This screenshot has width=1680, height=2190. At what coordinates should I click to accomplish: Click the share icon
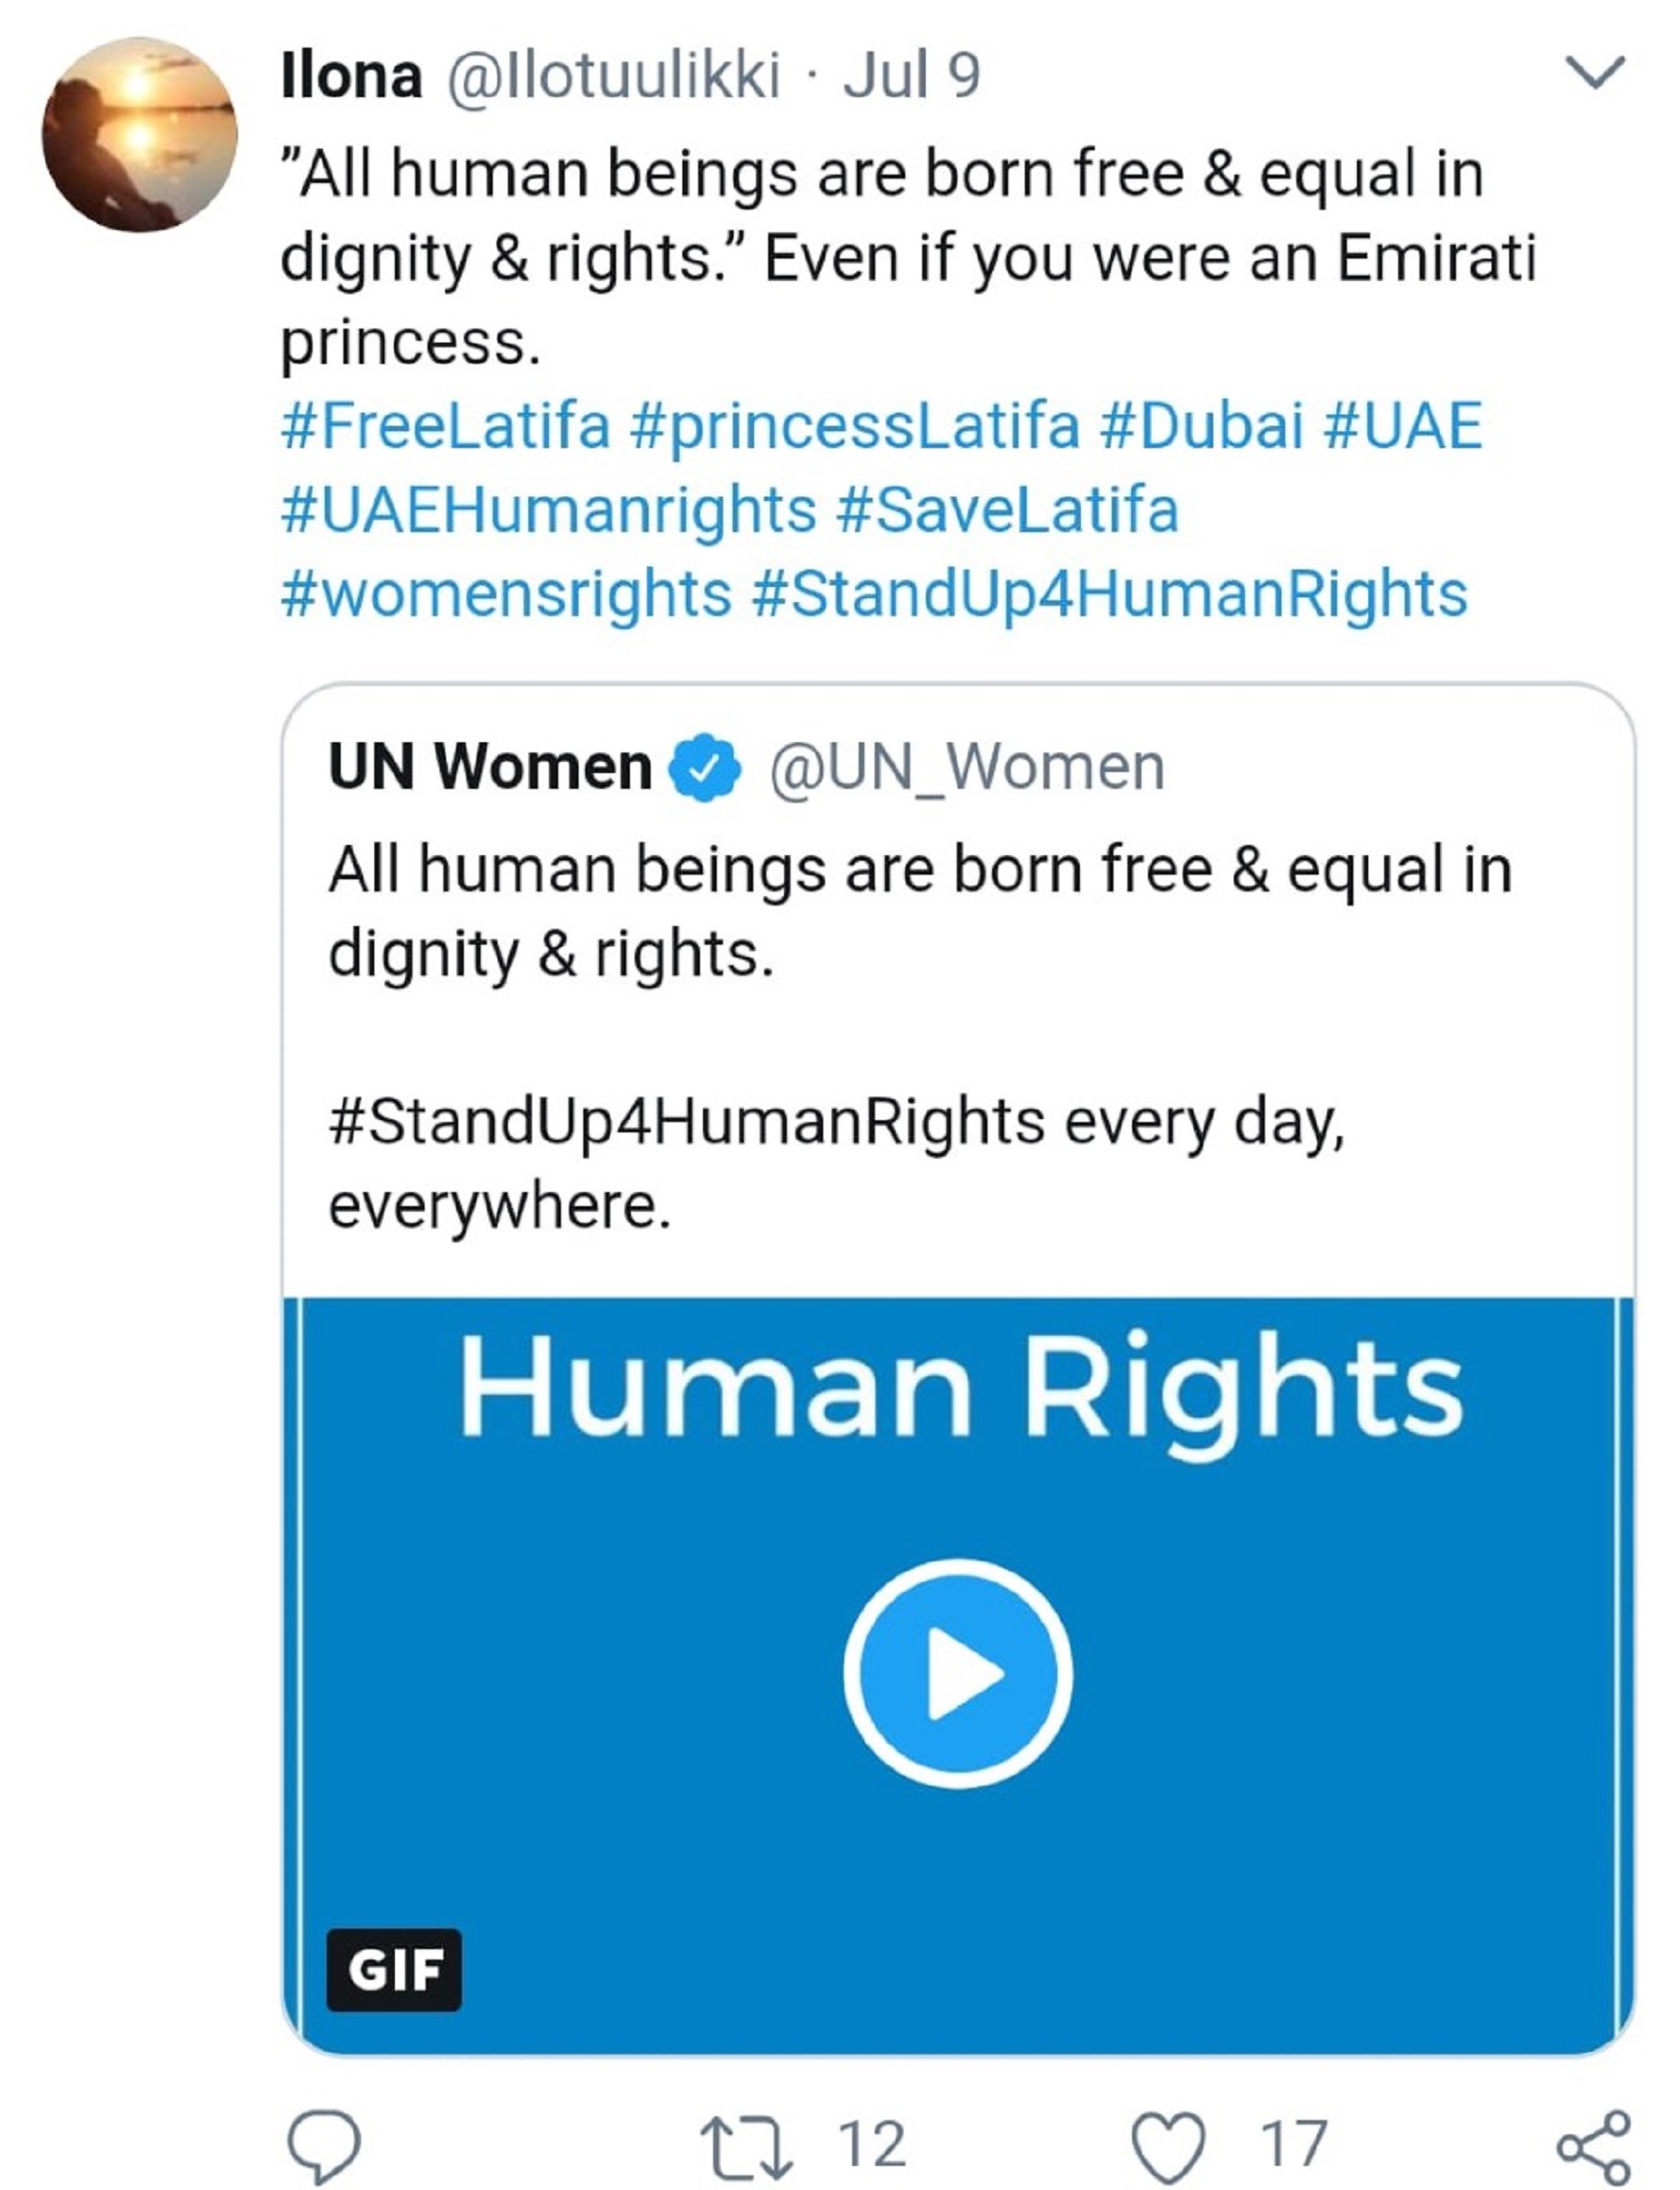pos(1594,2145)
